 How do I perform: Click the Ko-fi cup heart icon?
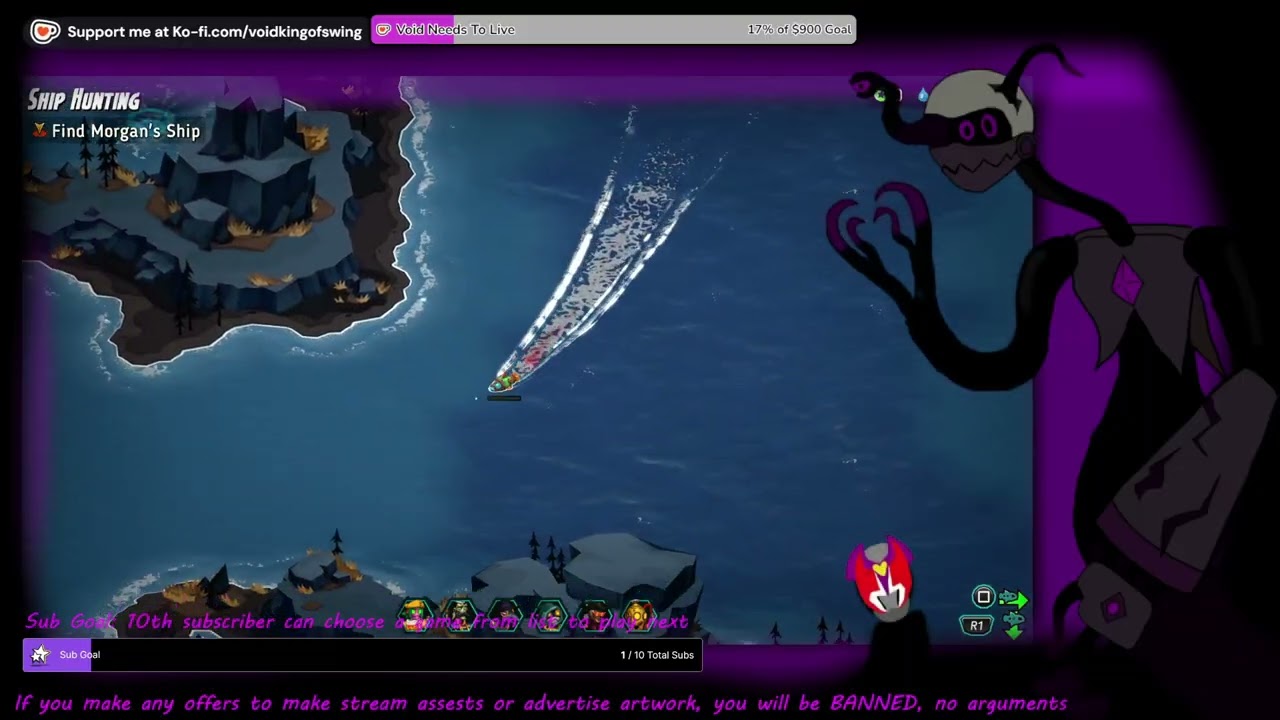[x=45, y=31]
